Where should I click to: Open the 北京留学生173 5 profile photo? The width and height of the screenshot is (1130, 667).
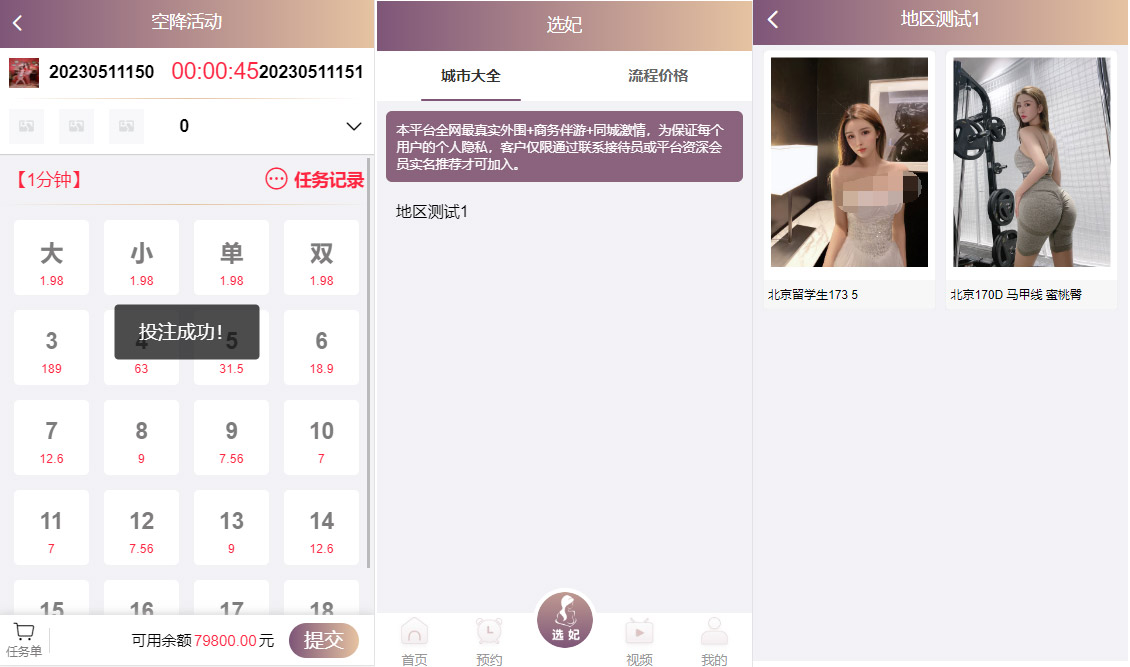coord(850,162)
